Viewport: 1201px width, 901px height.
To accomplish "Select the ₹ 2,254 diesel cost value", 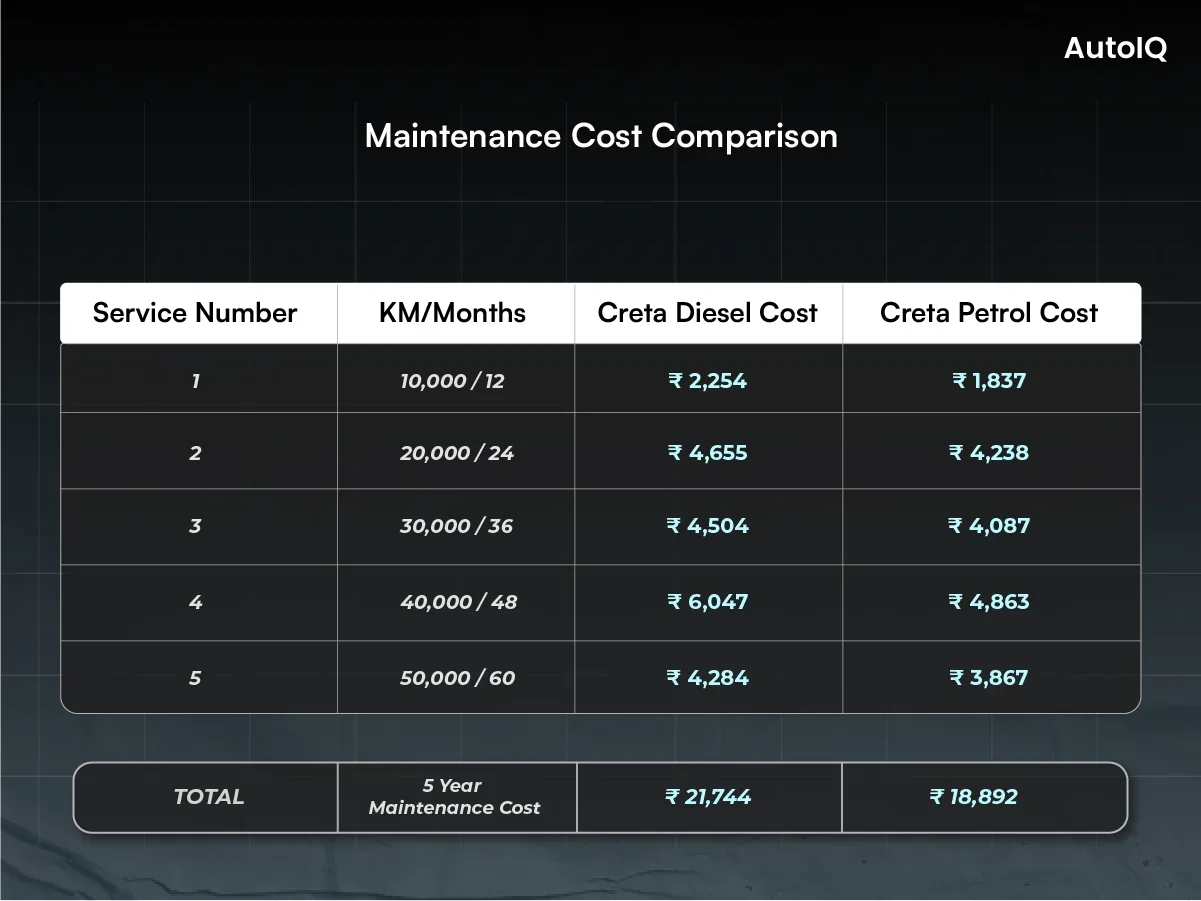I will tap(708, 380).
